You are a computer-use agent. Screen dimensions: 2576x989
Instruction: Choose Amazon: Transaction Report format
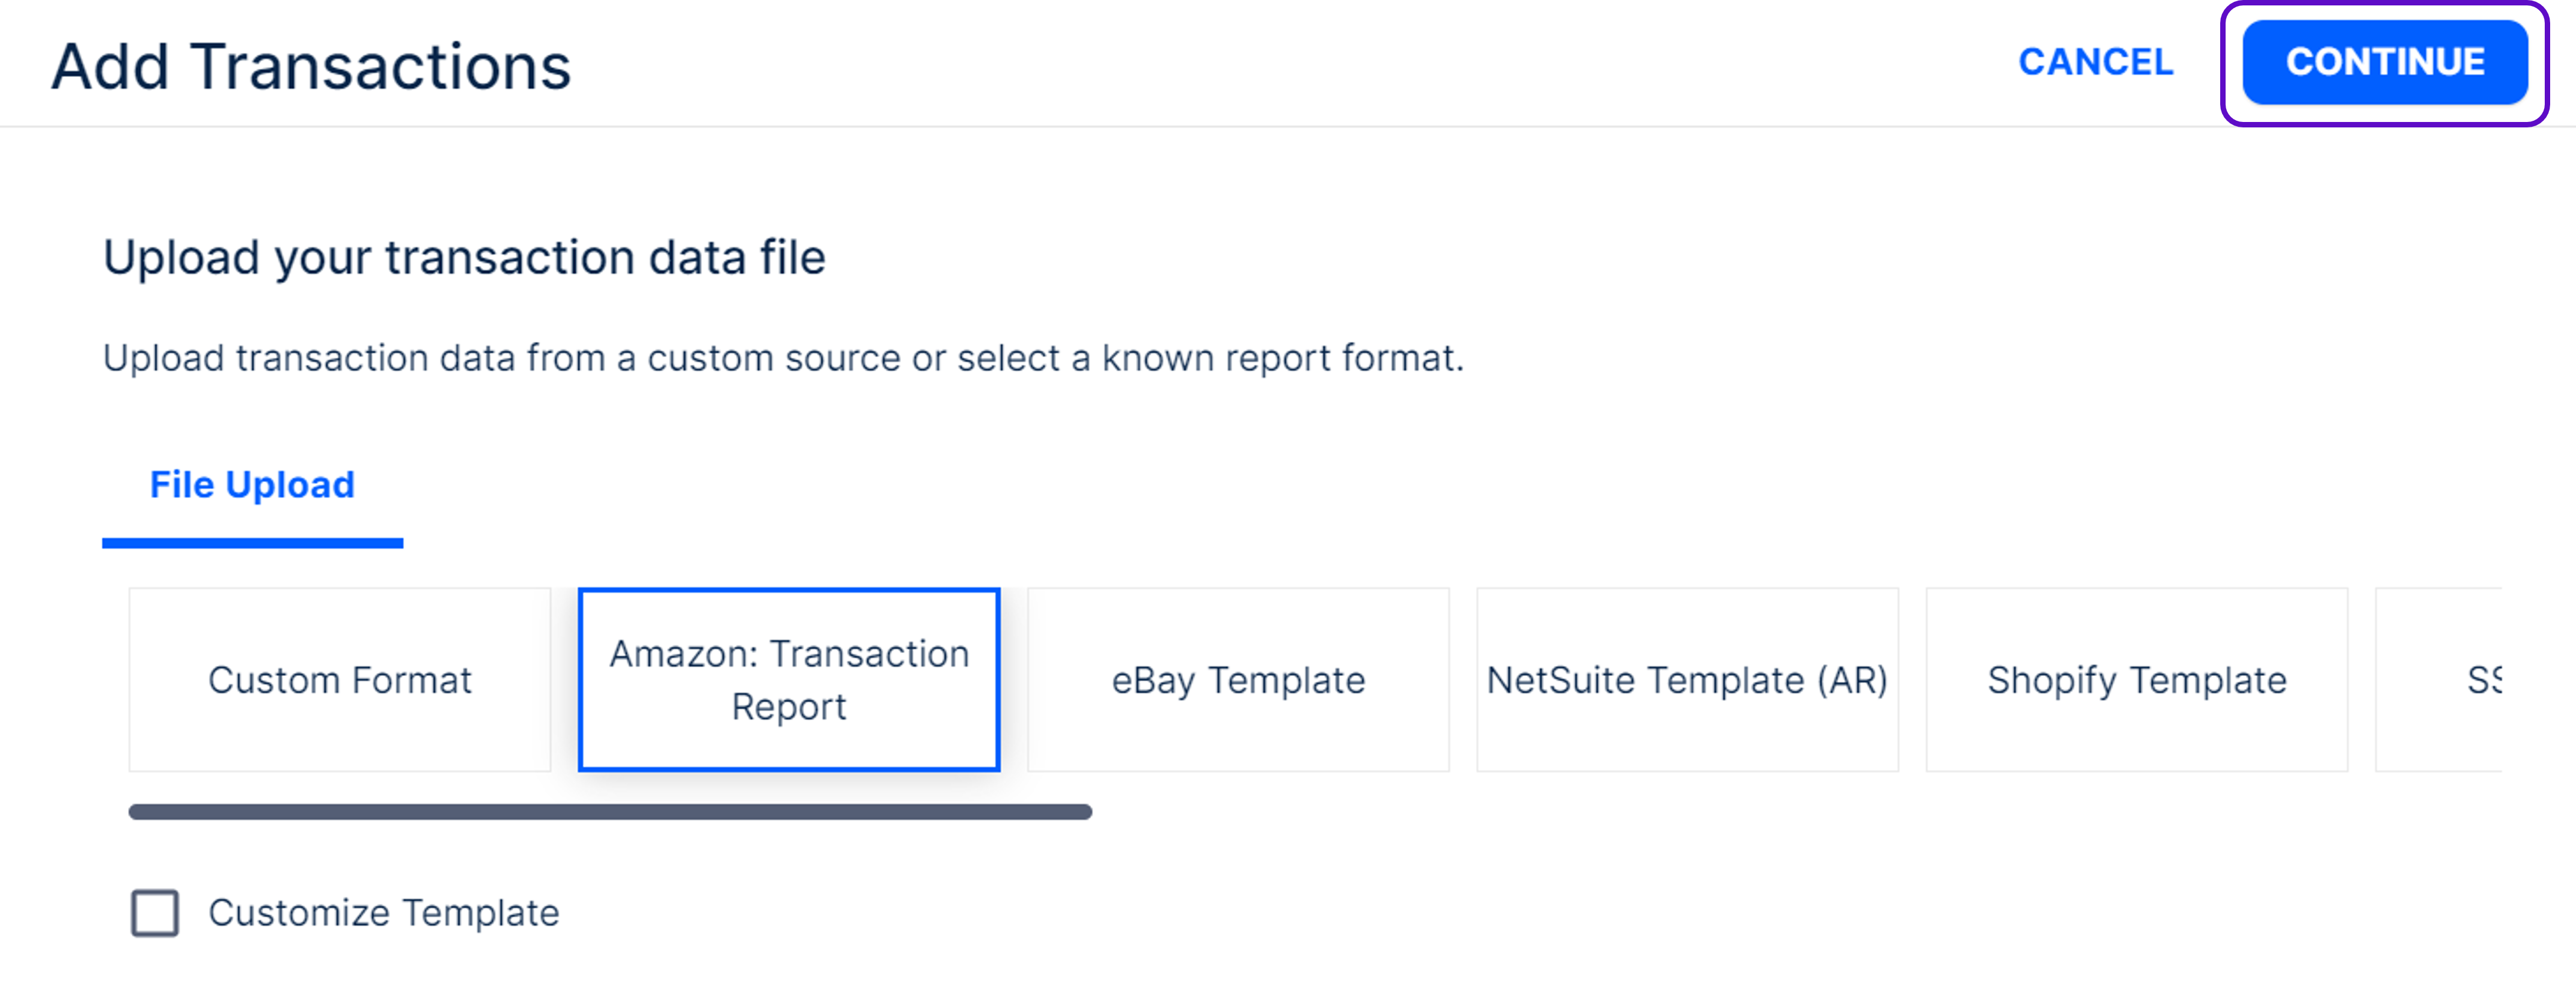[789, 680]
